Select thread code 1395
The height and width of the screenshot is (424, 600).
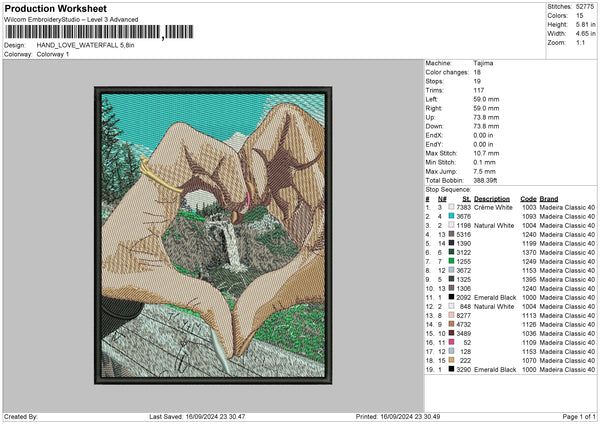click(x=529, y=279)
